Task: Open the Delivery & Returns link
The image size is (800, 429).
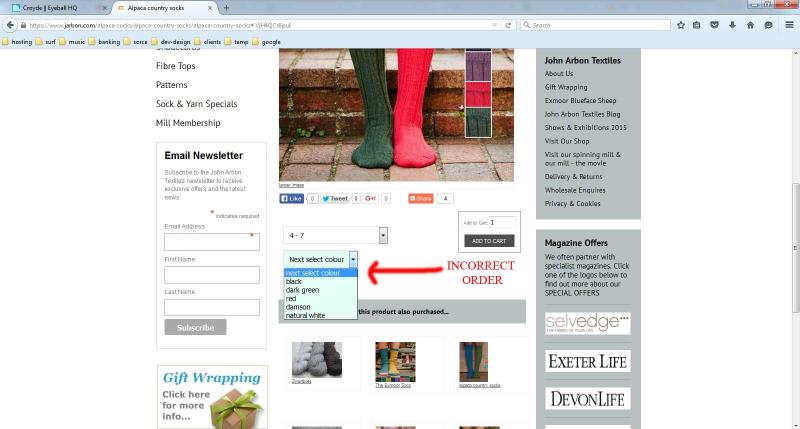Action: pos(573,176)
